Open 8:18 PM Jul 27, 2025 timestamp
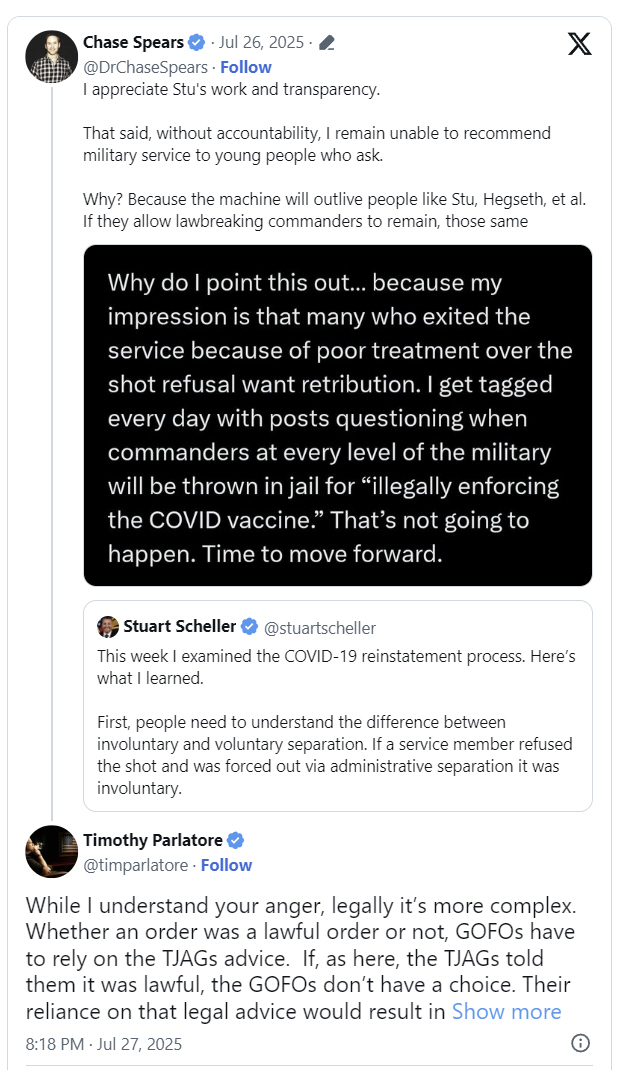621x1070 pixels. [104, 1044]
